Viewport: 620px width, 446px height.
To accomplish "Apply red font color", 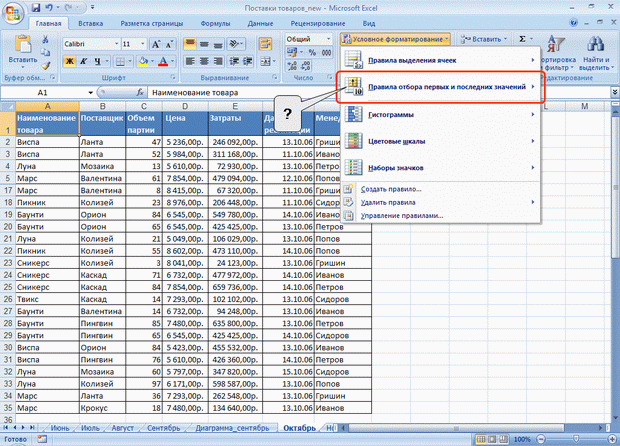I will click(x=163, y=61).
